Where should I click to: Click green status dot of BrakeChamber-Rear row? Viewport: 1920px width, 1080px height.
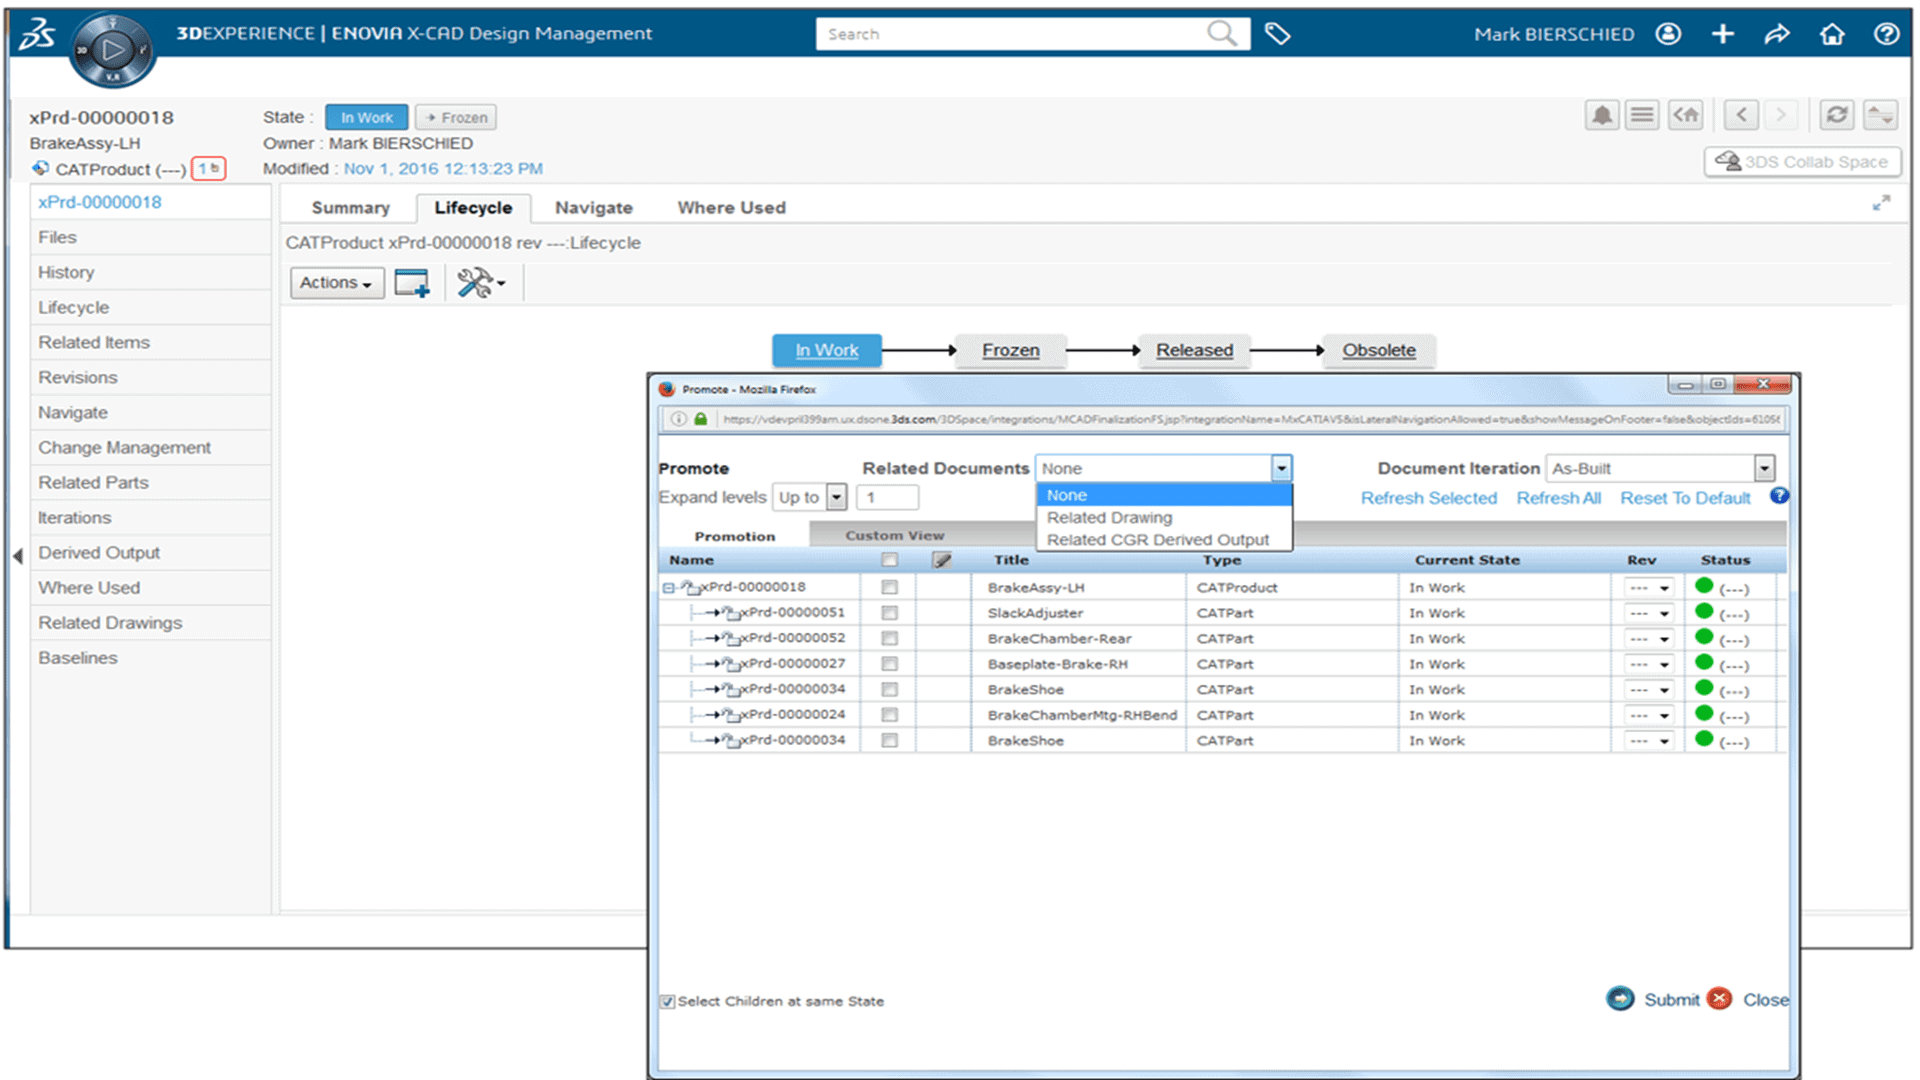(x=1704, y=637)
